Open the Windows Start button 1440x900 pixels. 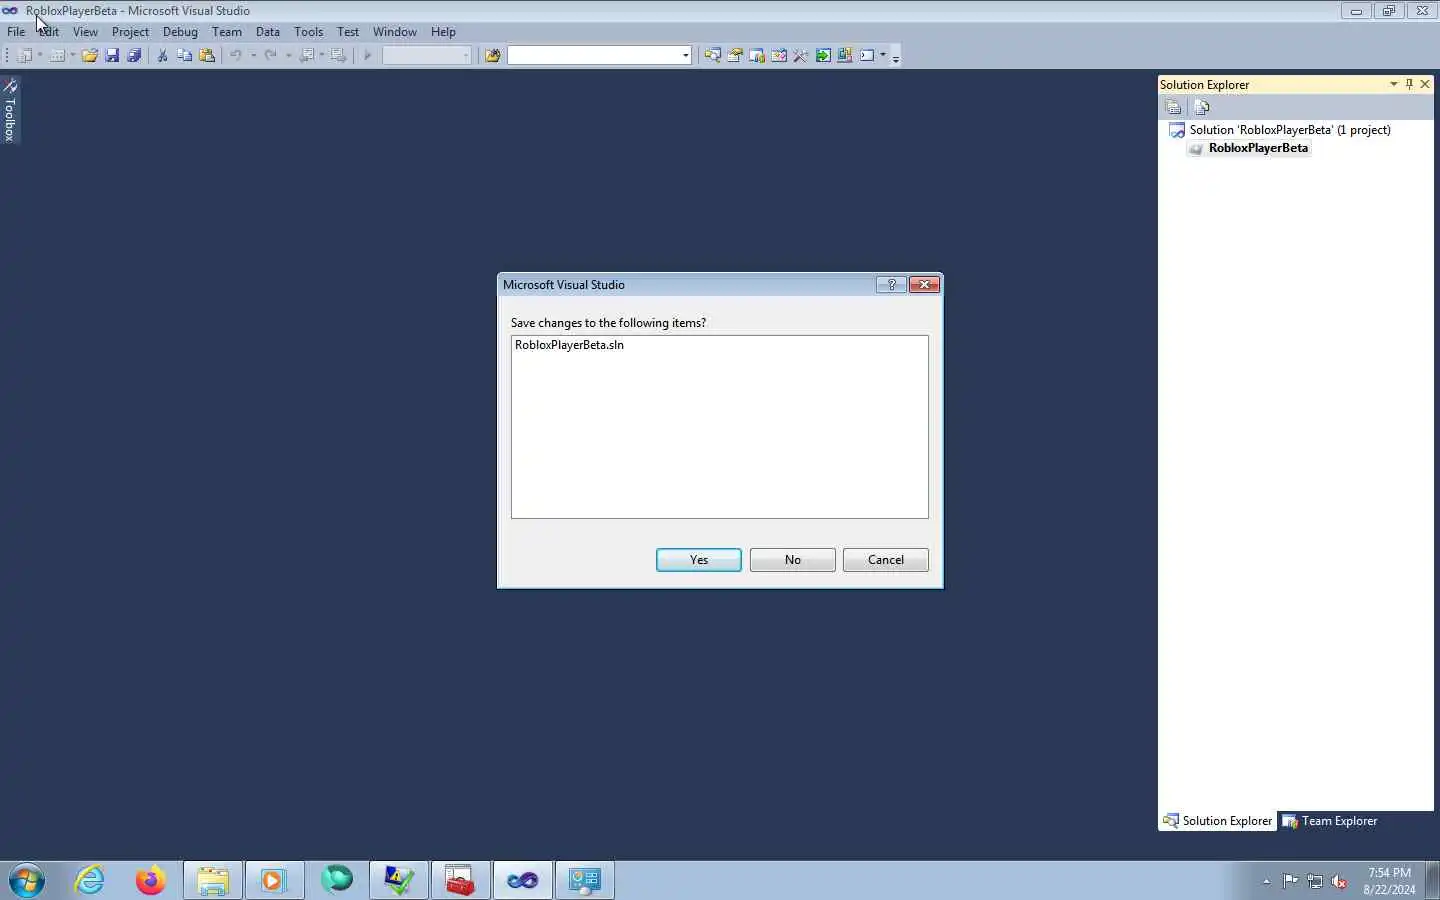click(x=27, y=880)
